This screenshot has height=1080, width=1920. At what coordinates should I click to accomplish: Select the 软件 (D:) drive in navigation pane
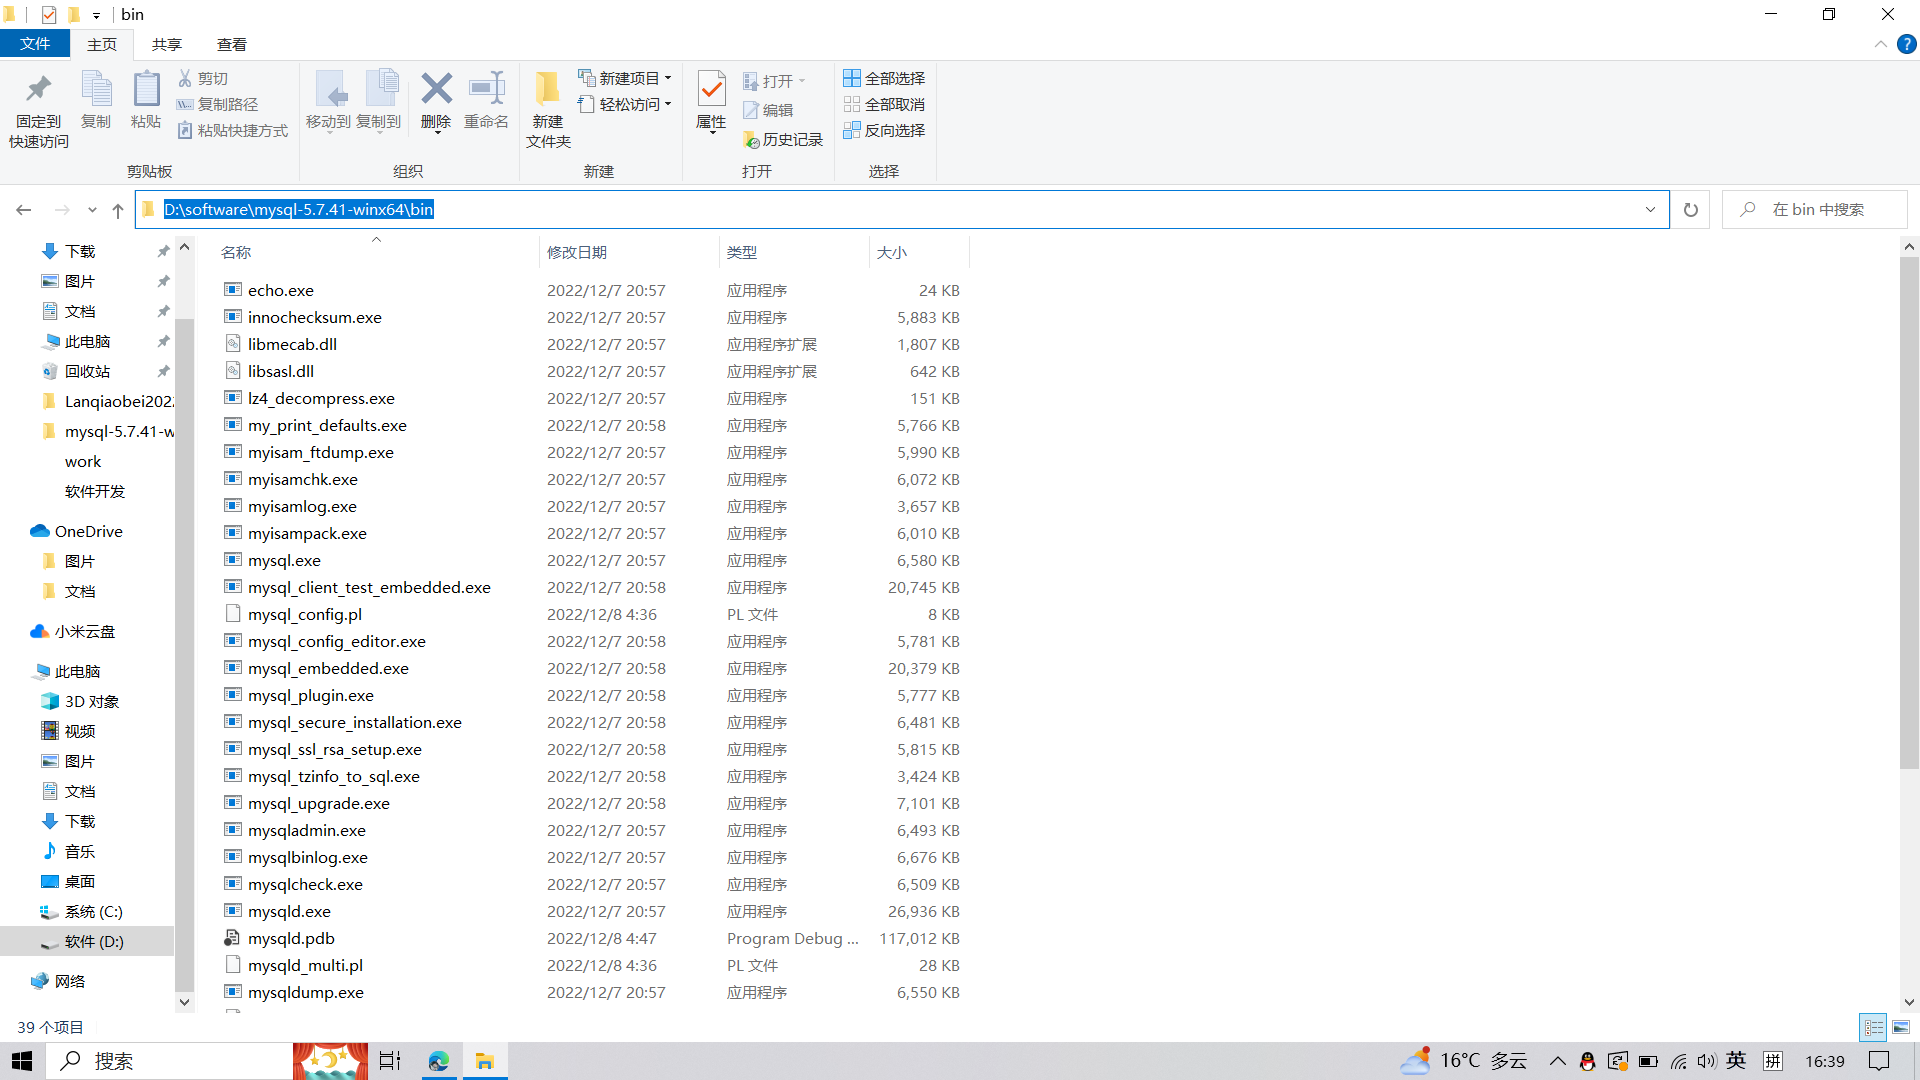pyautogui.click(x=88, y=941)
